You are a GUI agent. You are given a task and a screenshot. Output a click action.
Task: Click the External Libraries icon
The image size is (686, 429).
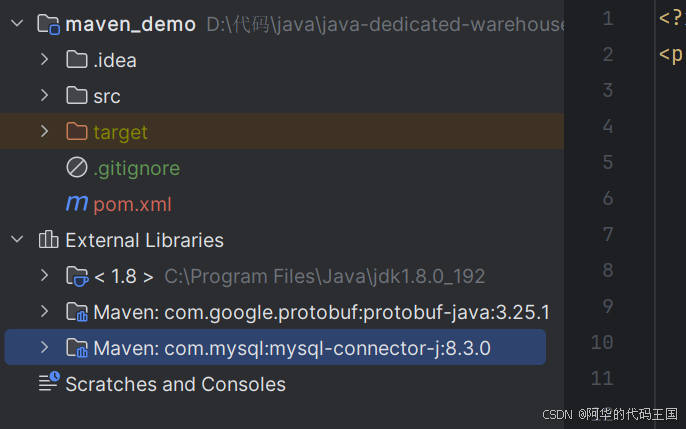tap(49, 240)
